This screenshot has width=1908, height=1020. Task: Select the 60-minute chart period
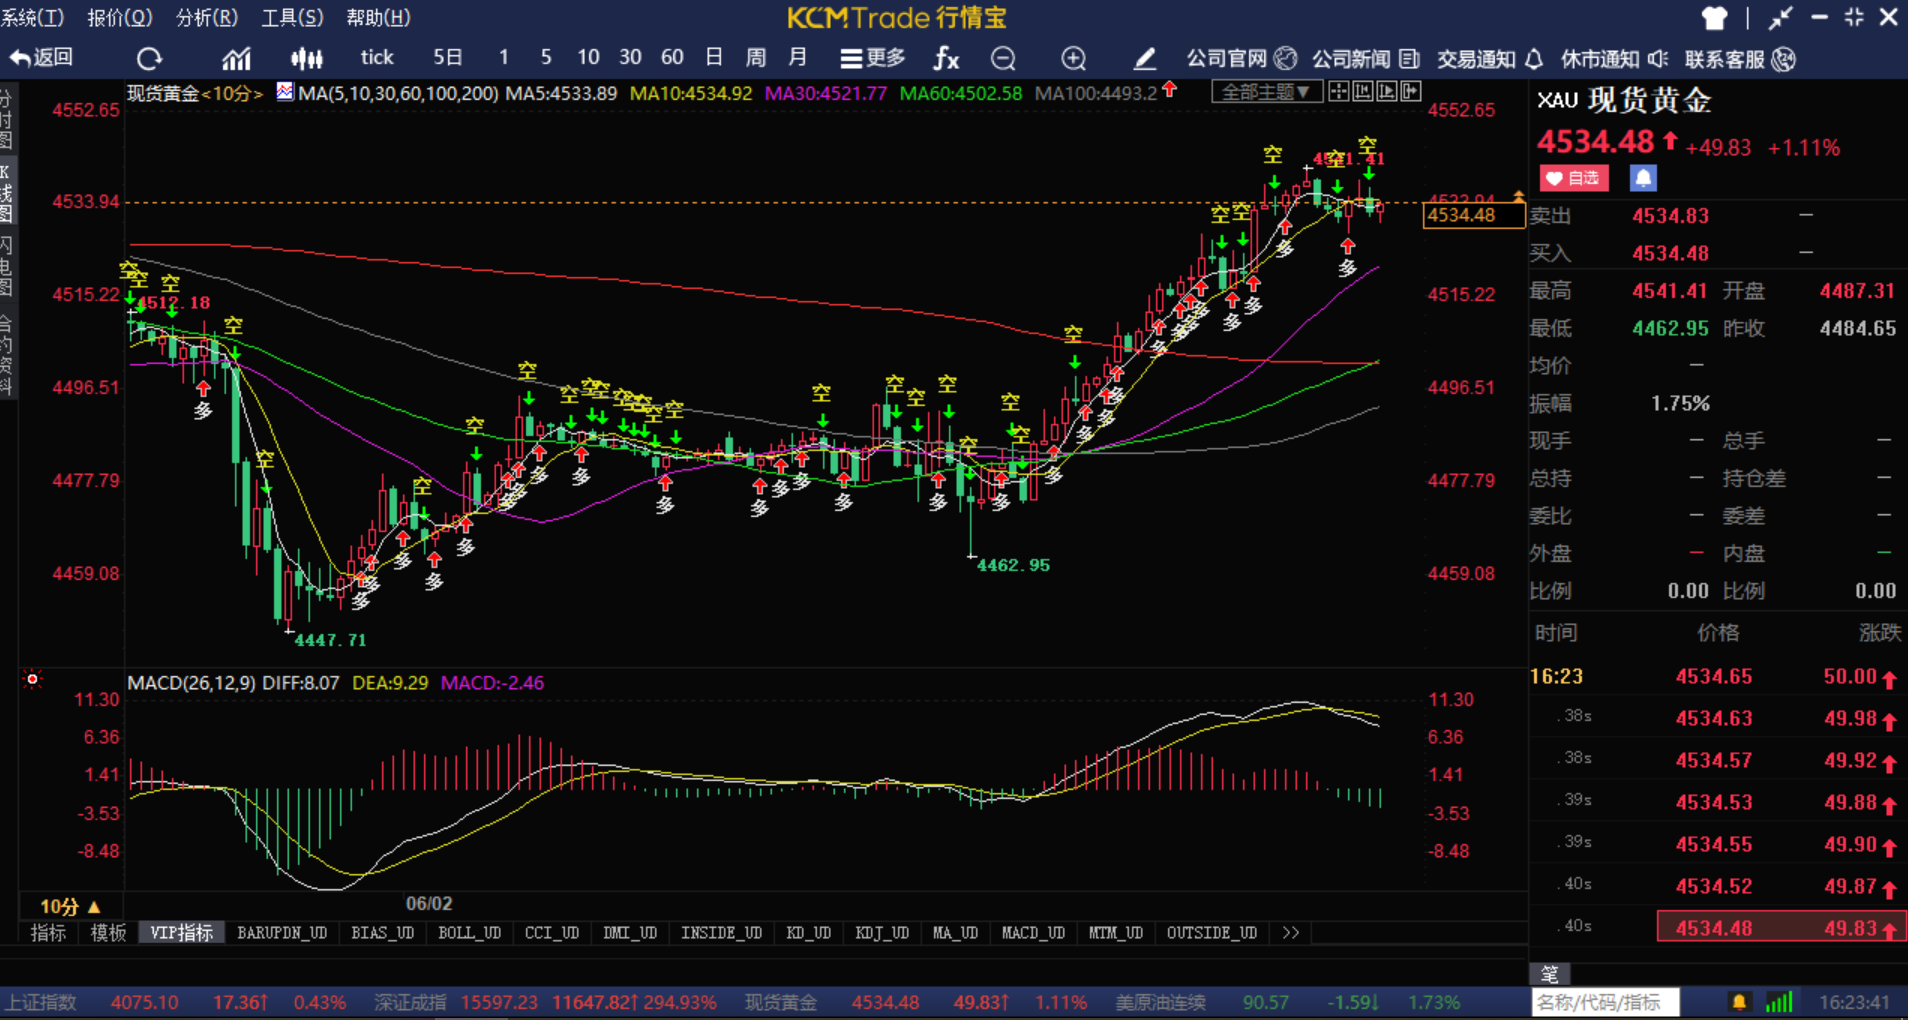click(672, 58)
